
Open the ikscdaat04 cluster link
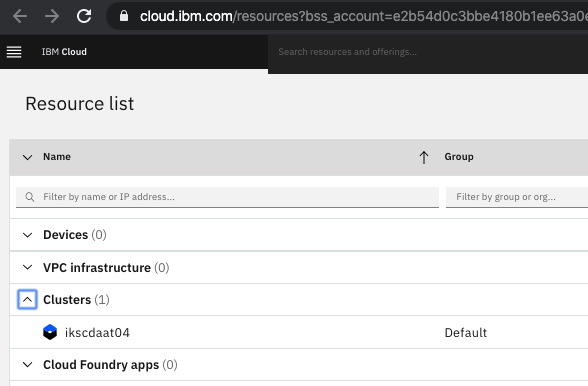coord(97,333)
